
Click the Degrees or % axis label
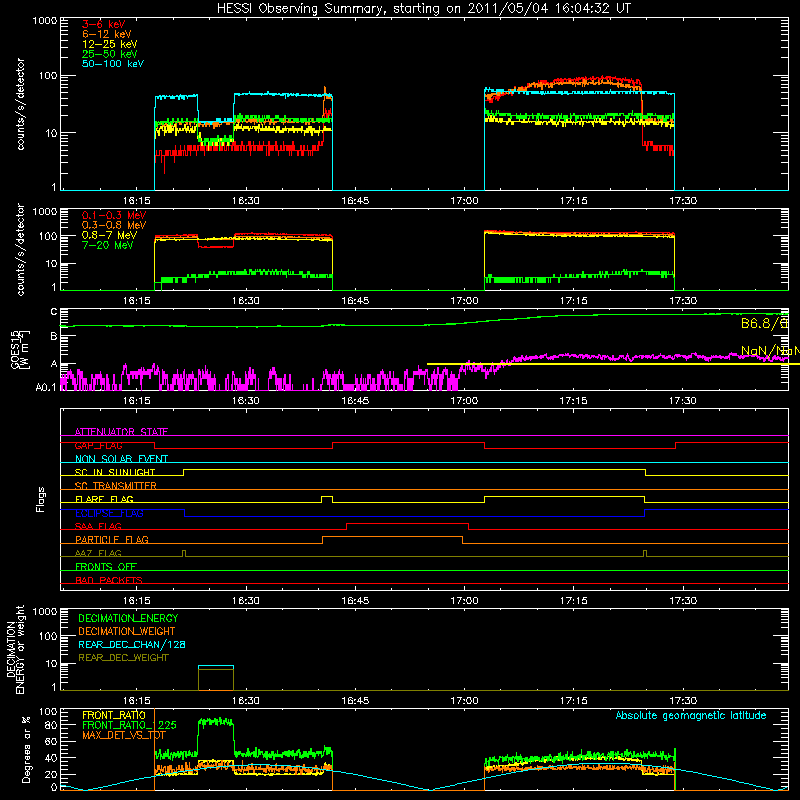(25, 749)
